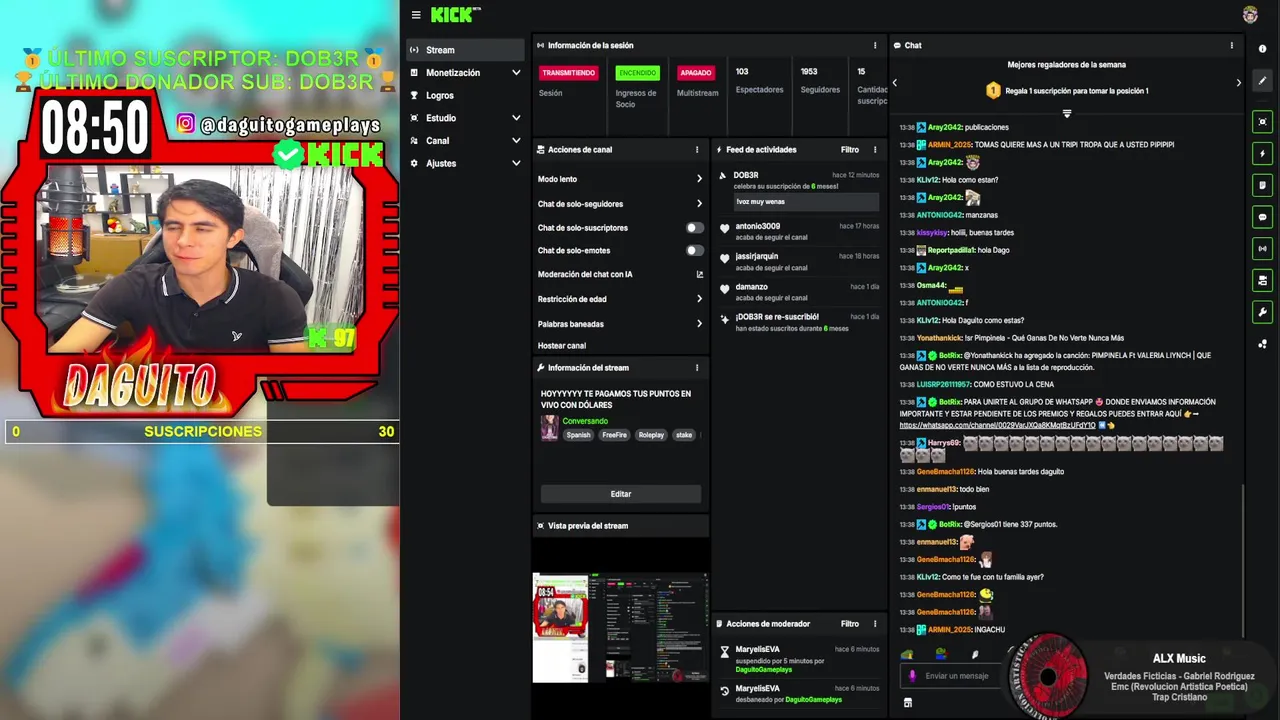Open options menu of Acciones de moderador
The height and width of the screenshot is (720, 1280).
tap(875, 624)
